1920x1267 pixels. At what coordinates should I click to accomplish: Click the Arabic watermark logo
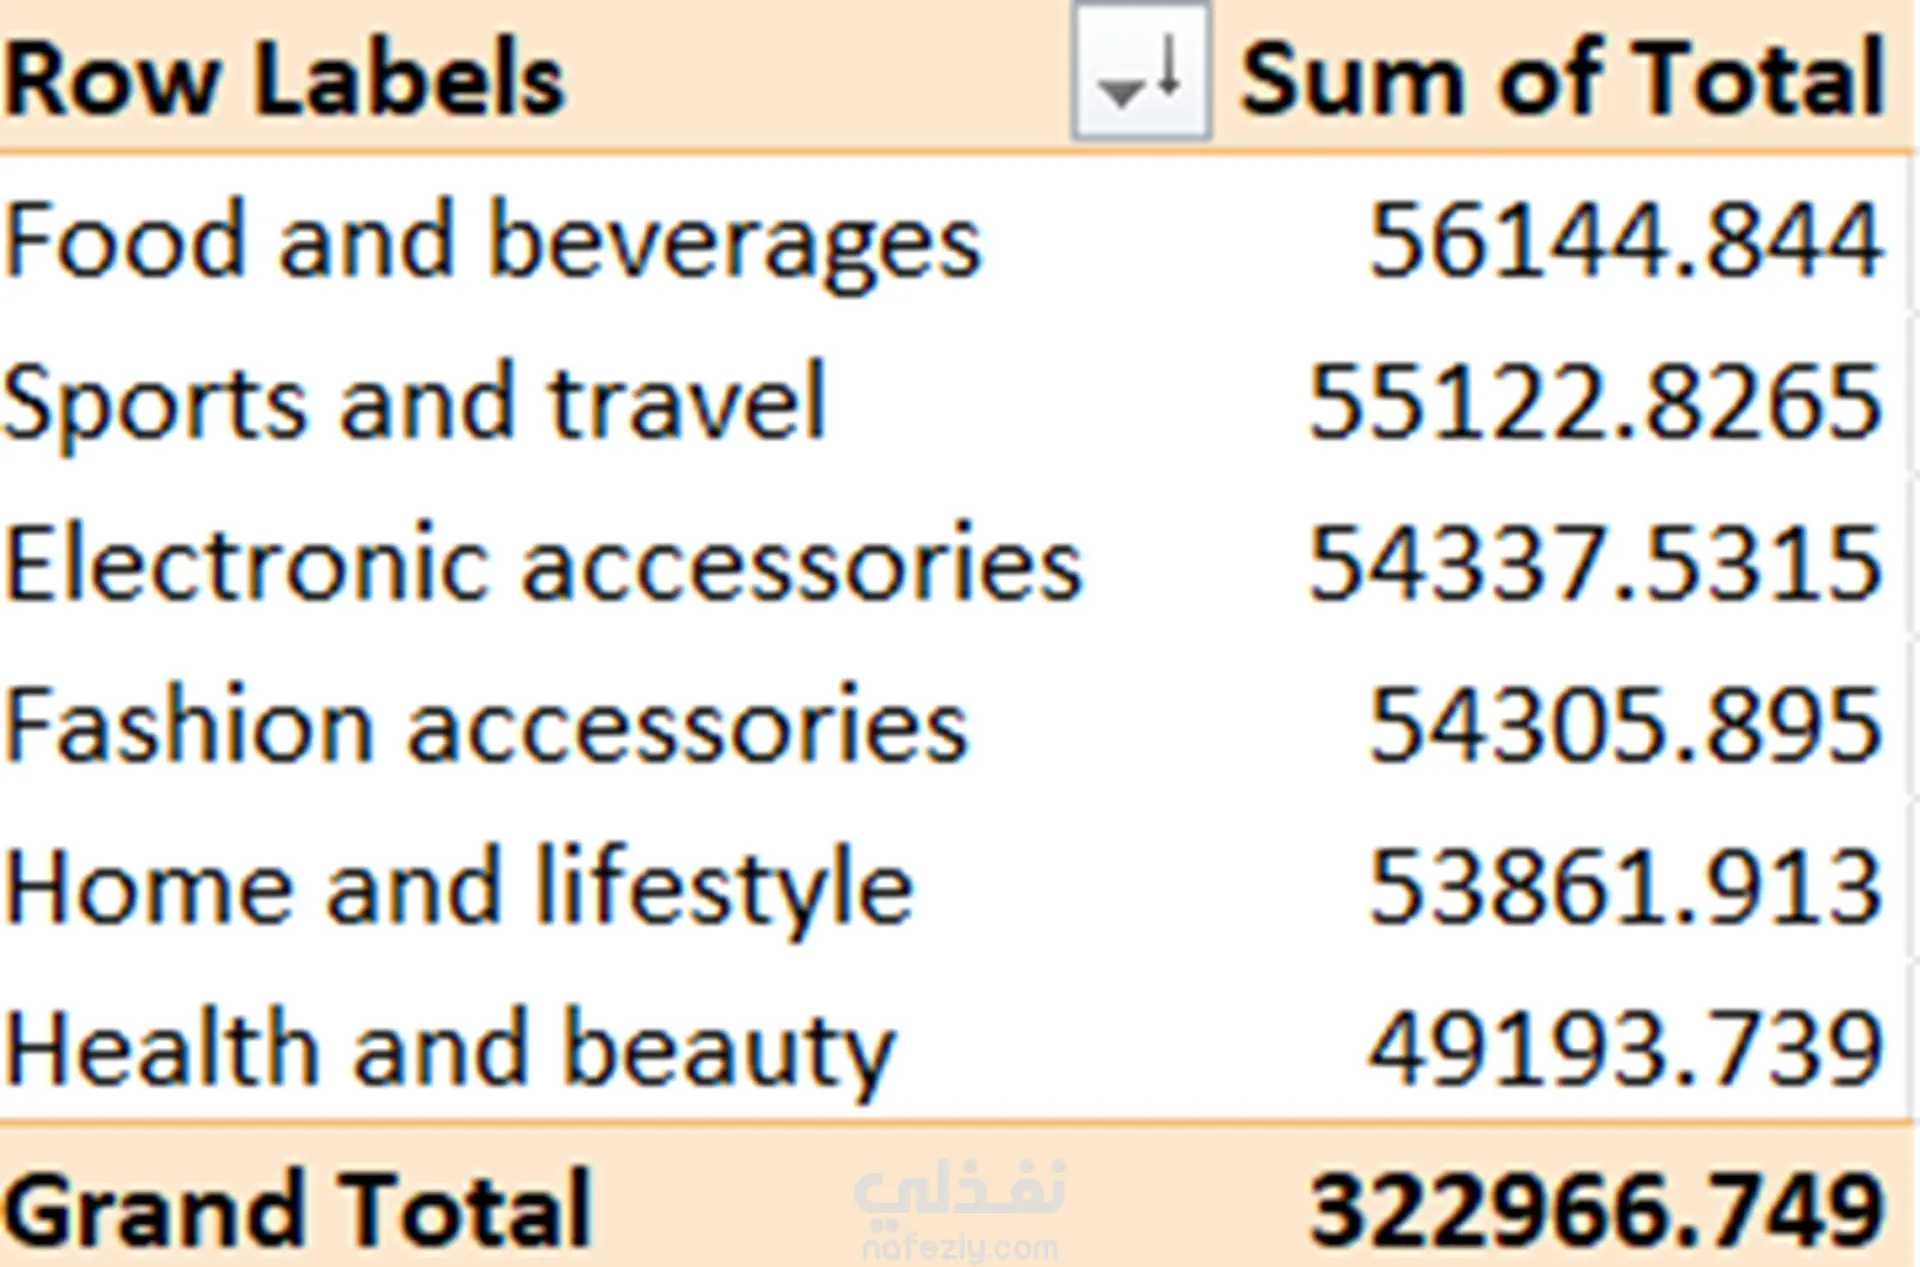pyautogui.click(x=959, y=1192)
